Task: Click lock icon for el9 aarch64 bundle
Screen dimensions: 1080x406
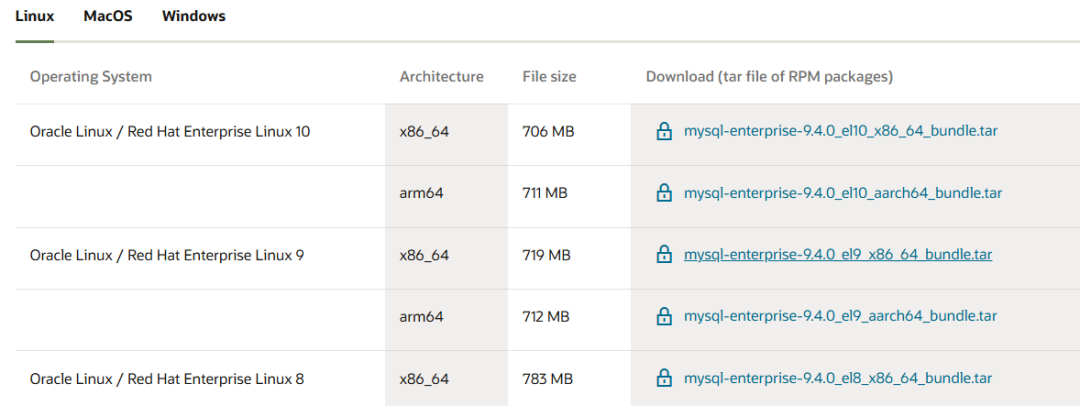Action: coord(663,316)
